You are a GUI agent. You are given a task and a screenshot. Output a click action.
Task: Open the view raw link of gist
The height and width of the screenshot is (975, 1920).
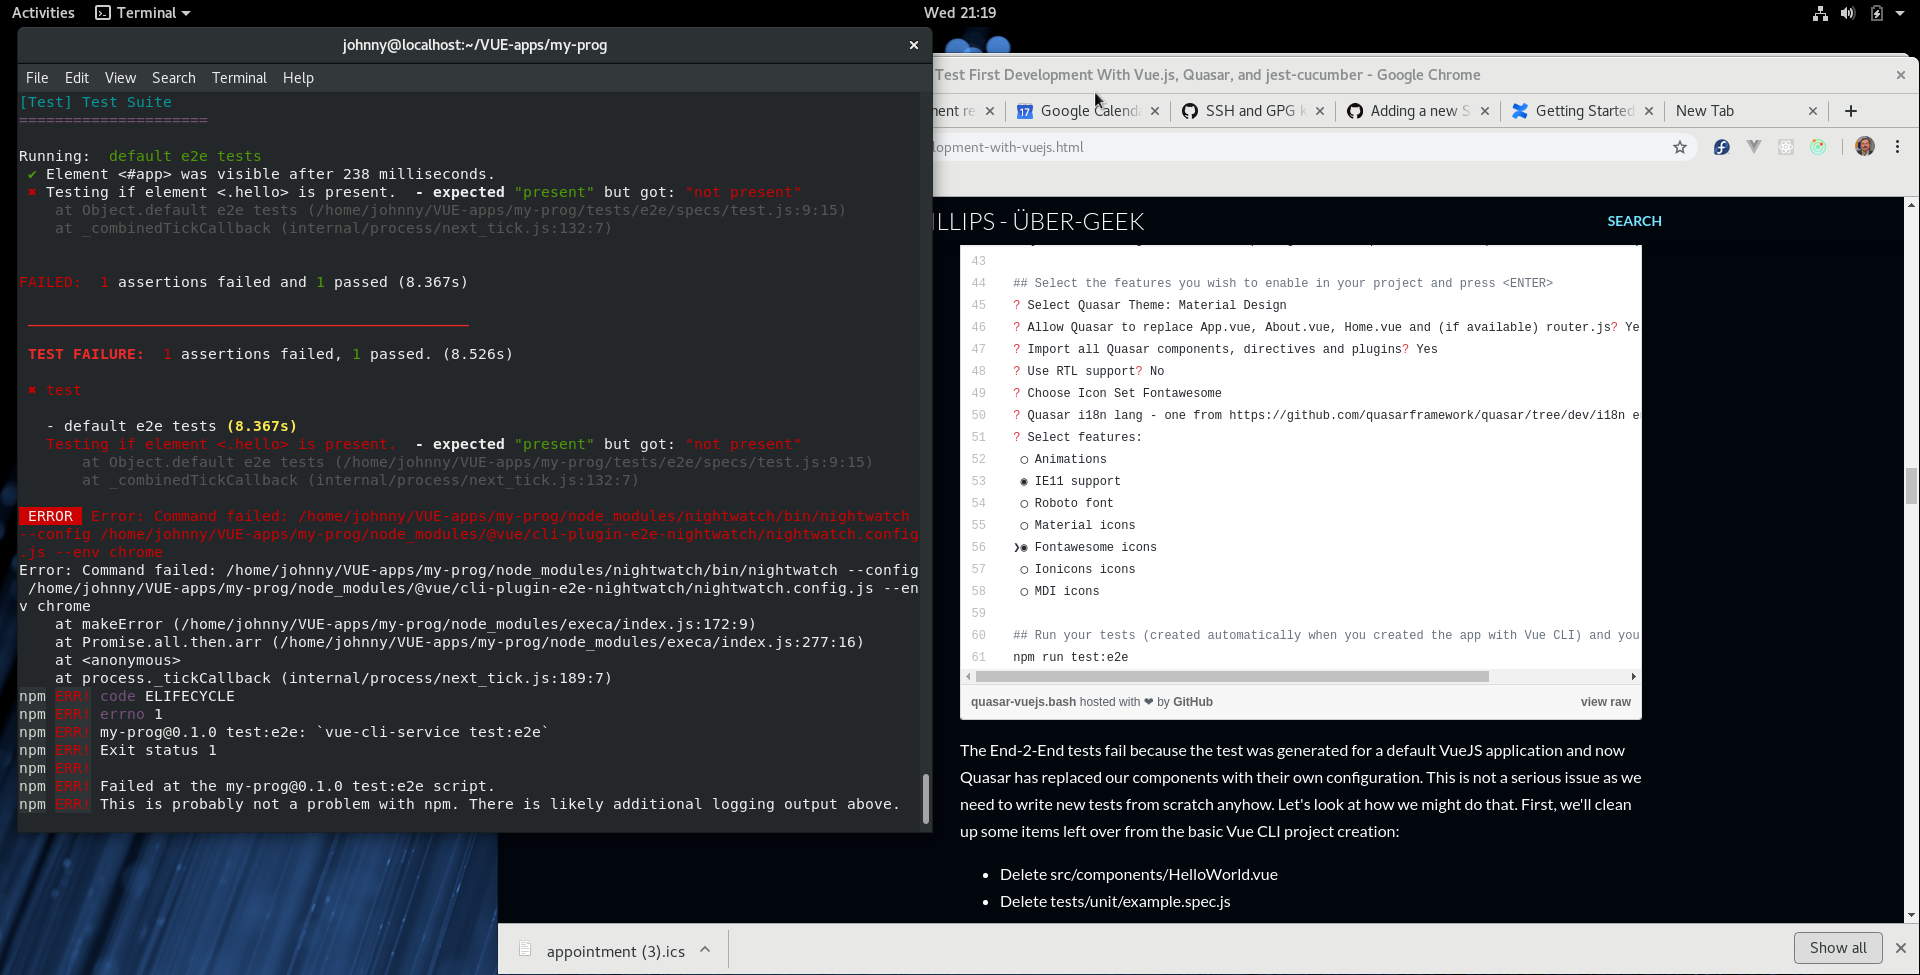click(1605, 702)
